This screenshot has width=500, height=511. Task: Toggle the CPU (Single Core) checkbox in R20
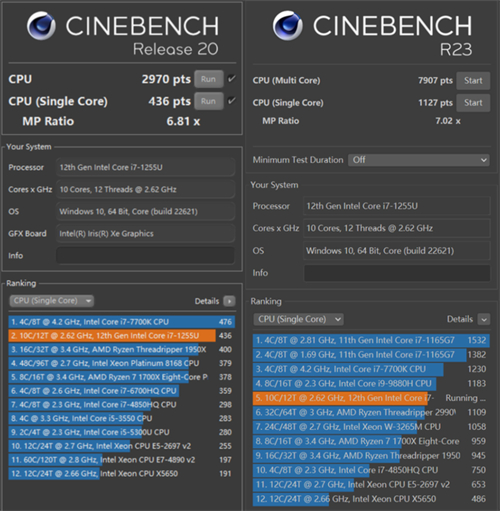pyautogui.click(x=232, y=101)
